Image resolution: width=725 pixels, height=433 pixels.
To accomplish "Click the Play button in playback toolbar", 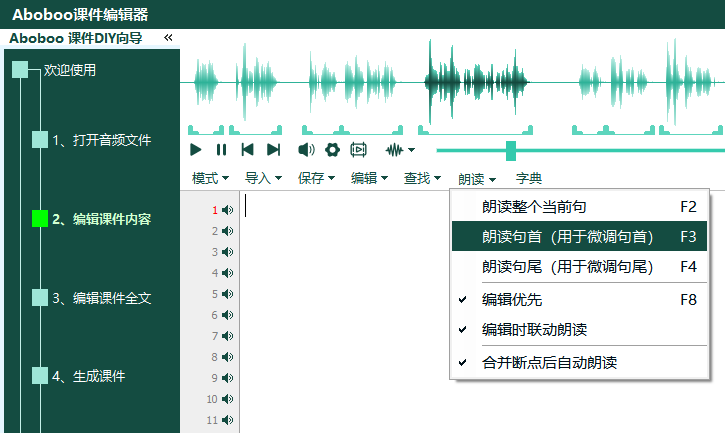I will (196, 150).
